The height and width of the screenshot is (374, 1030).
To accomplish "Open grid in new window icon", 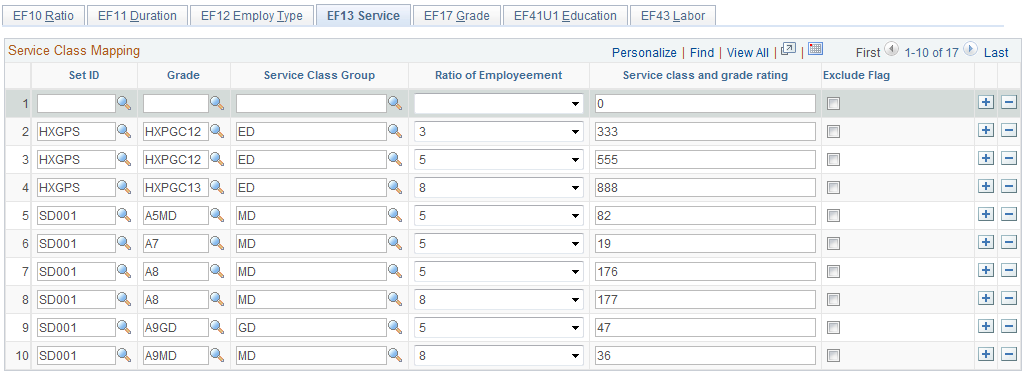I will tap(788, 49).
